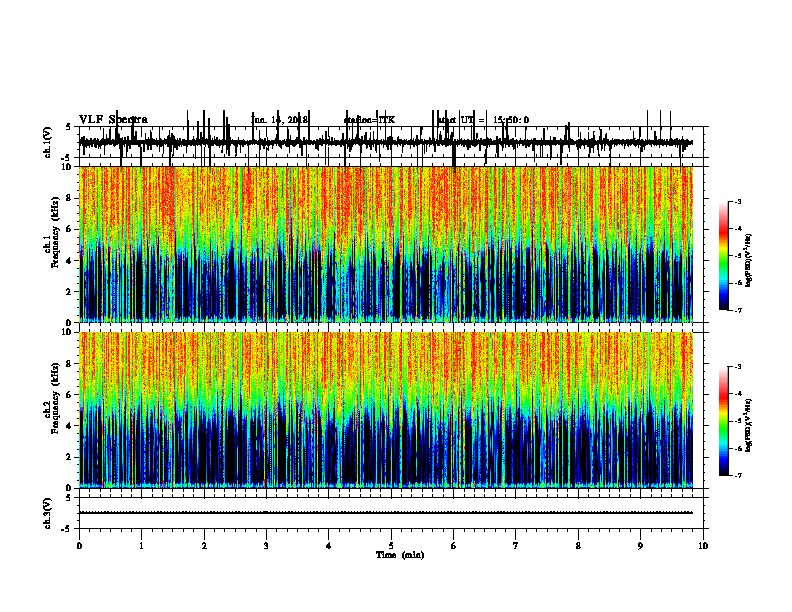Click the ch.1 spectrogram "8" kHz tick label
This screenshot has height=612, width=792.
(70, 198)
